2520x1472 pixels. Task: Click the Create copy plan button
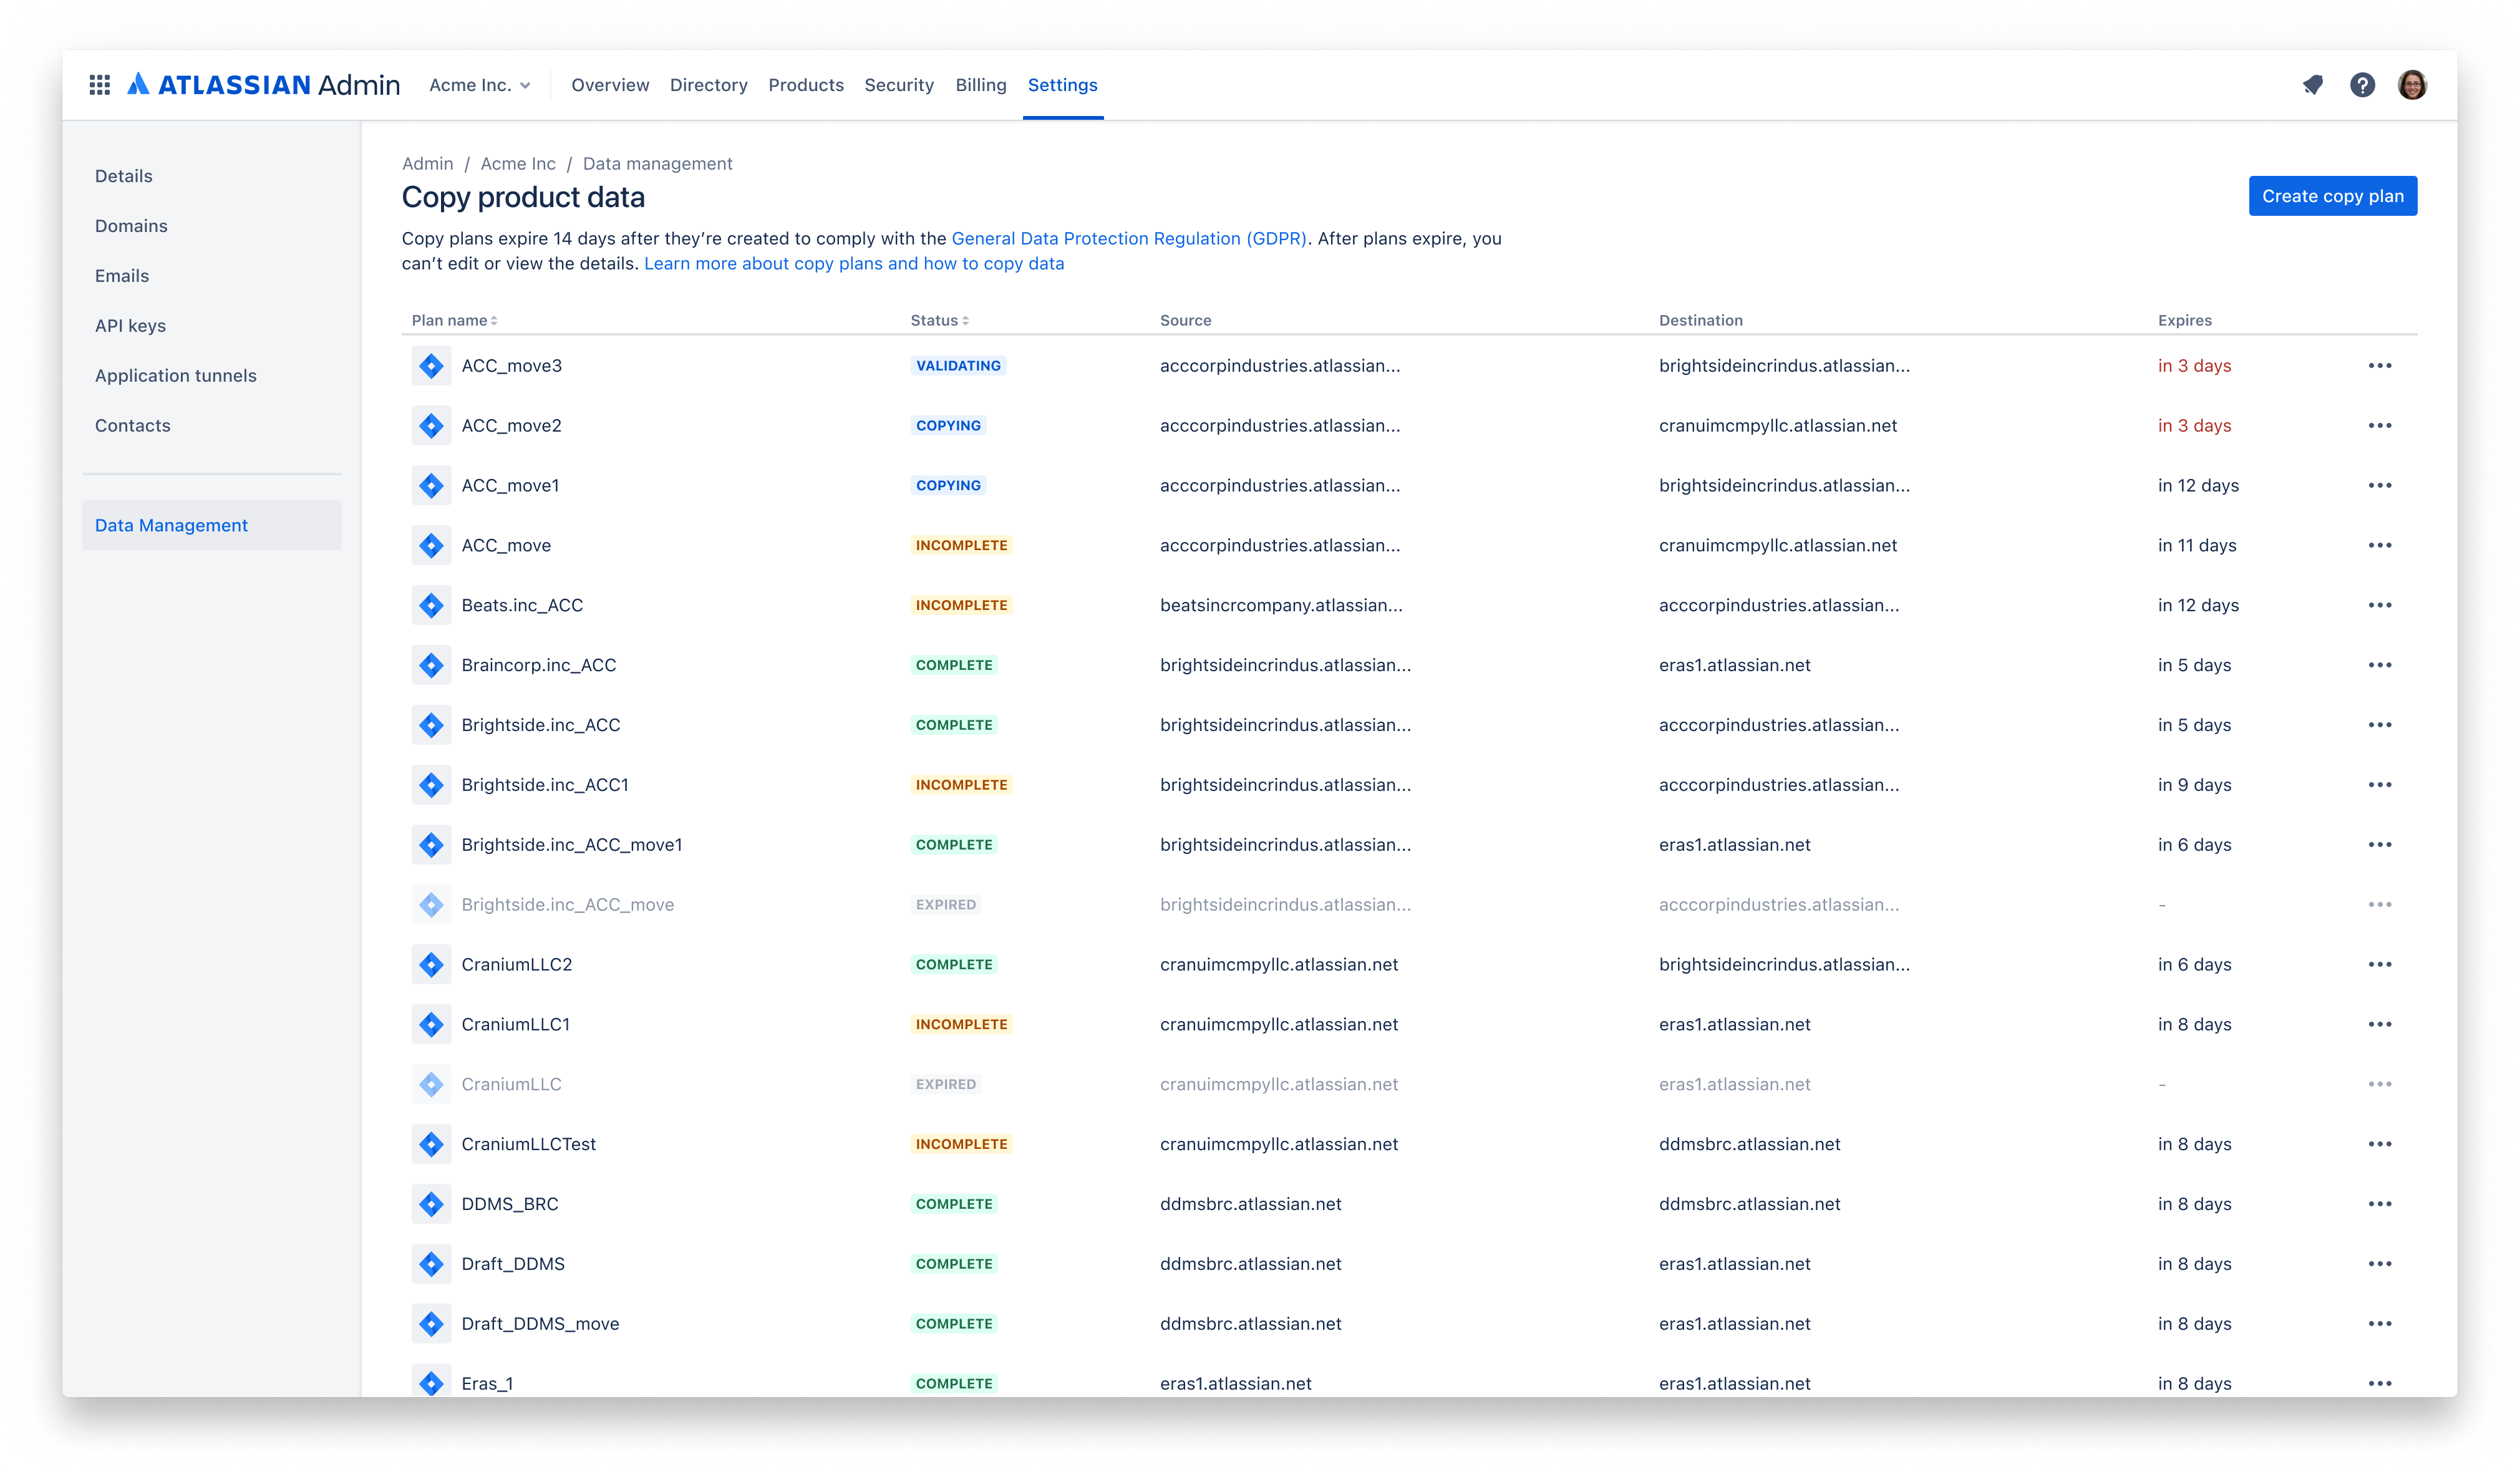tap(2333, 196)
